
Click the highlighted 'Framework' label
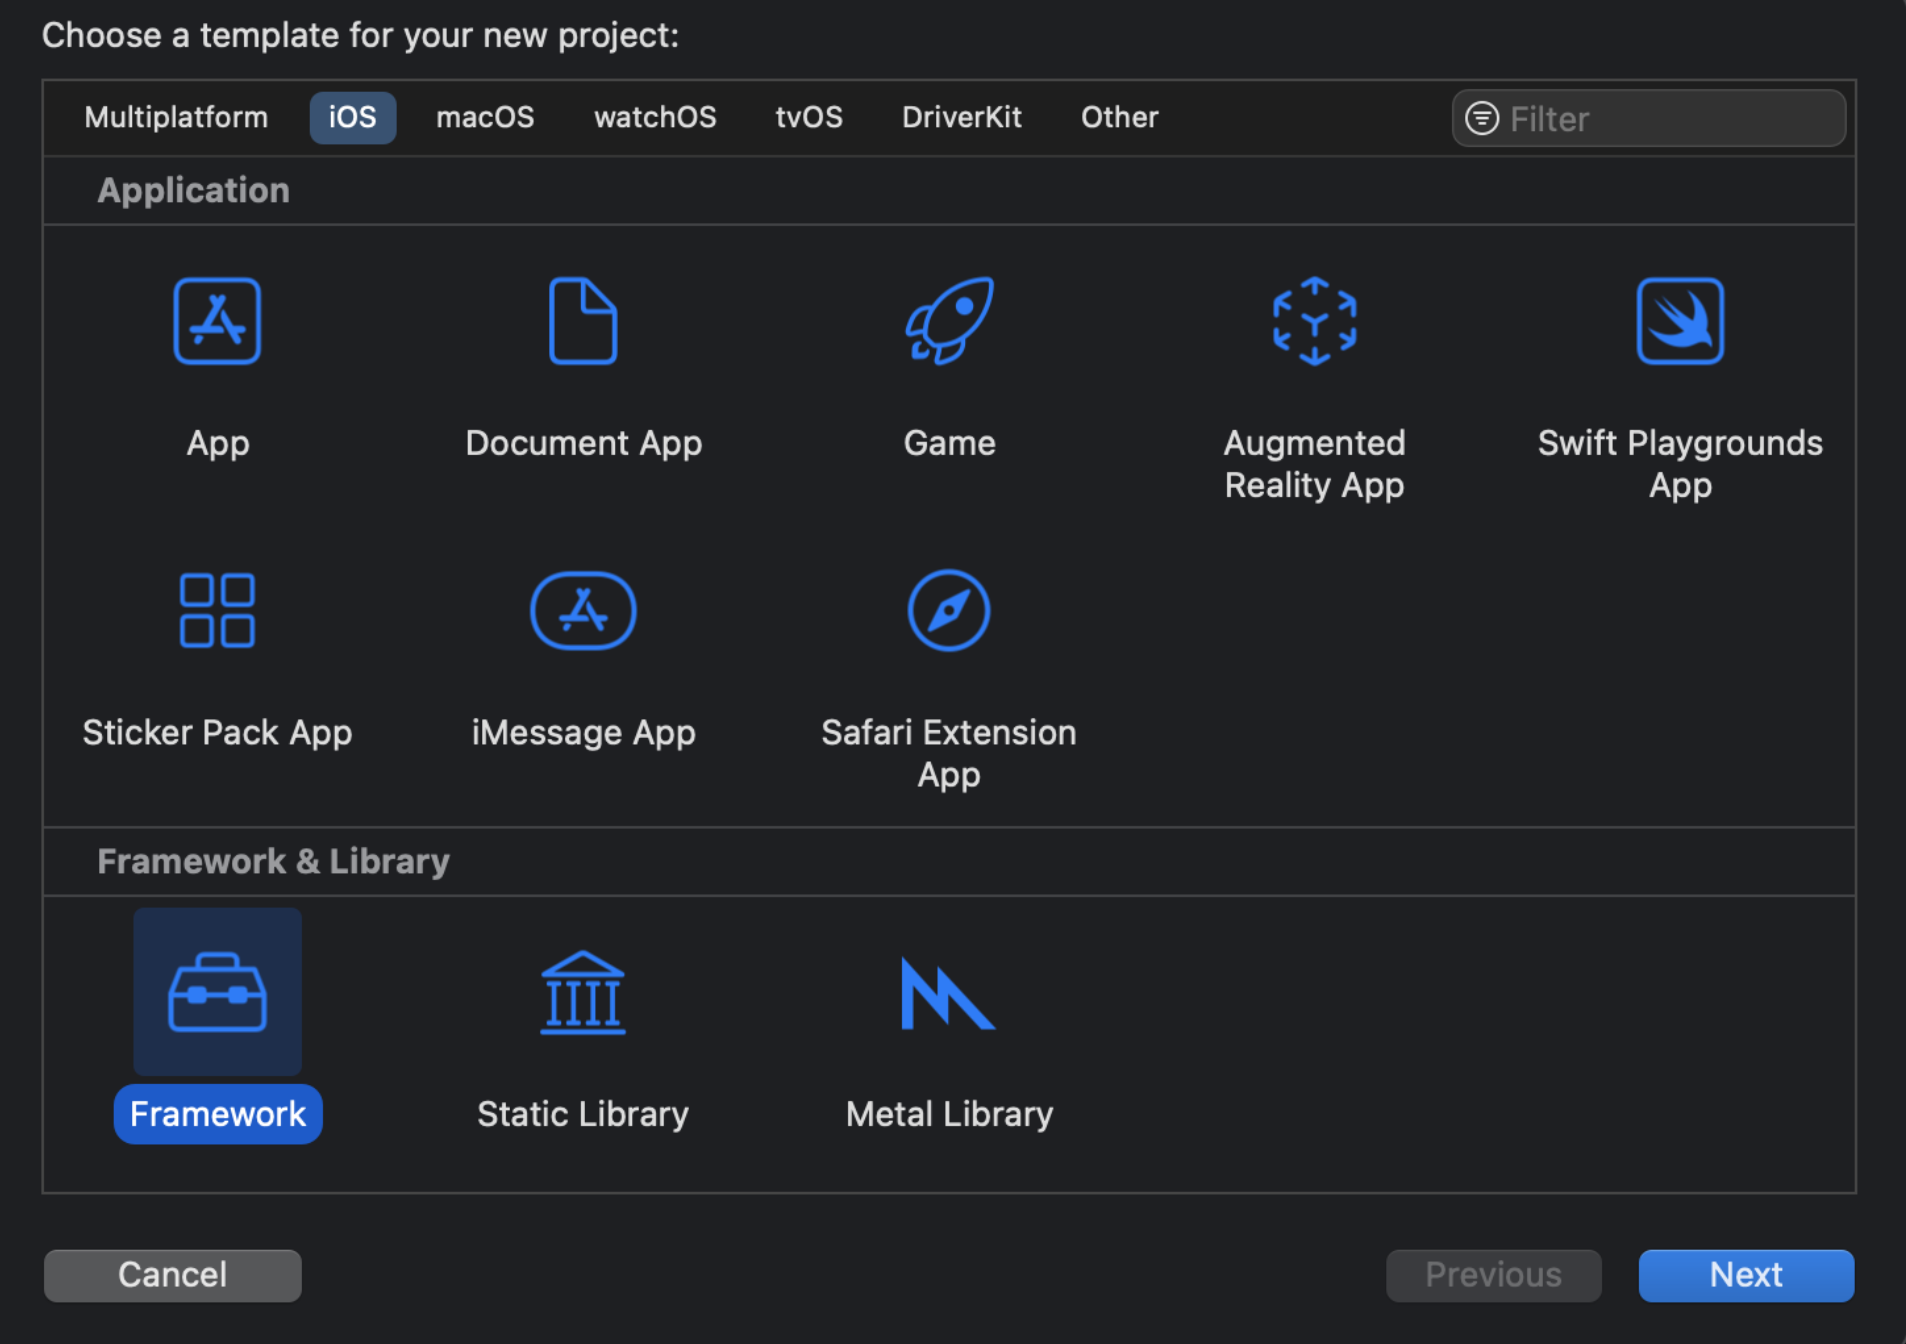(217, 1114)
